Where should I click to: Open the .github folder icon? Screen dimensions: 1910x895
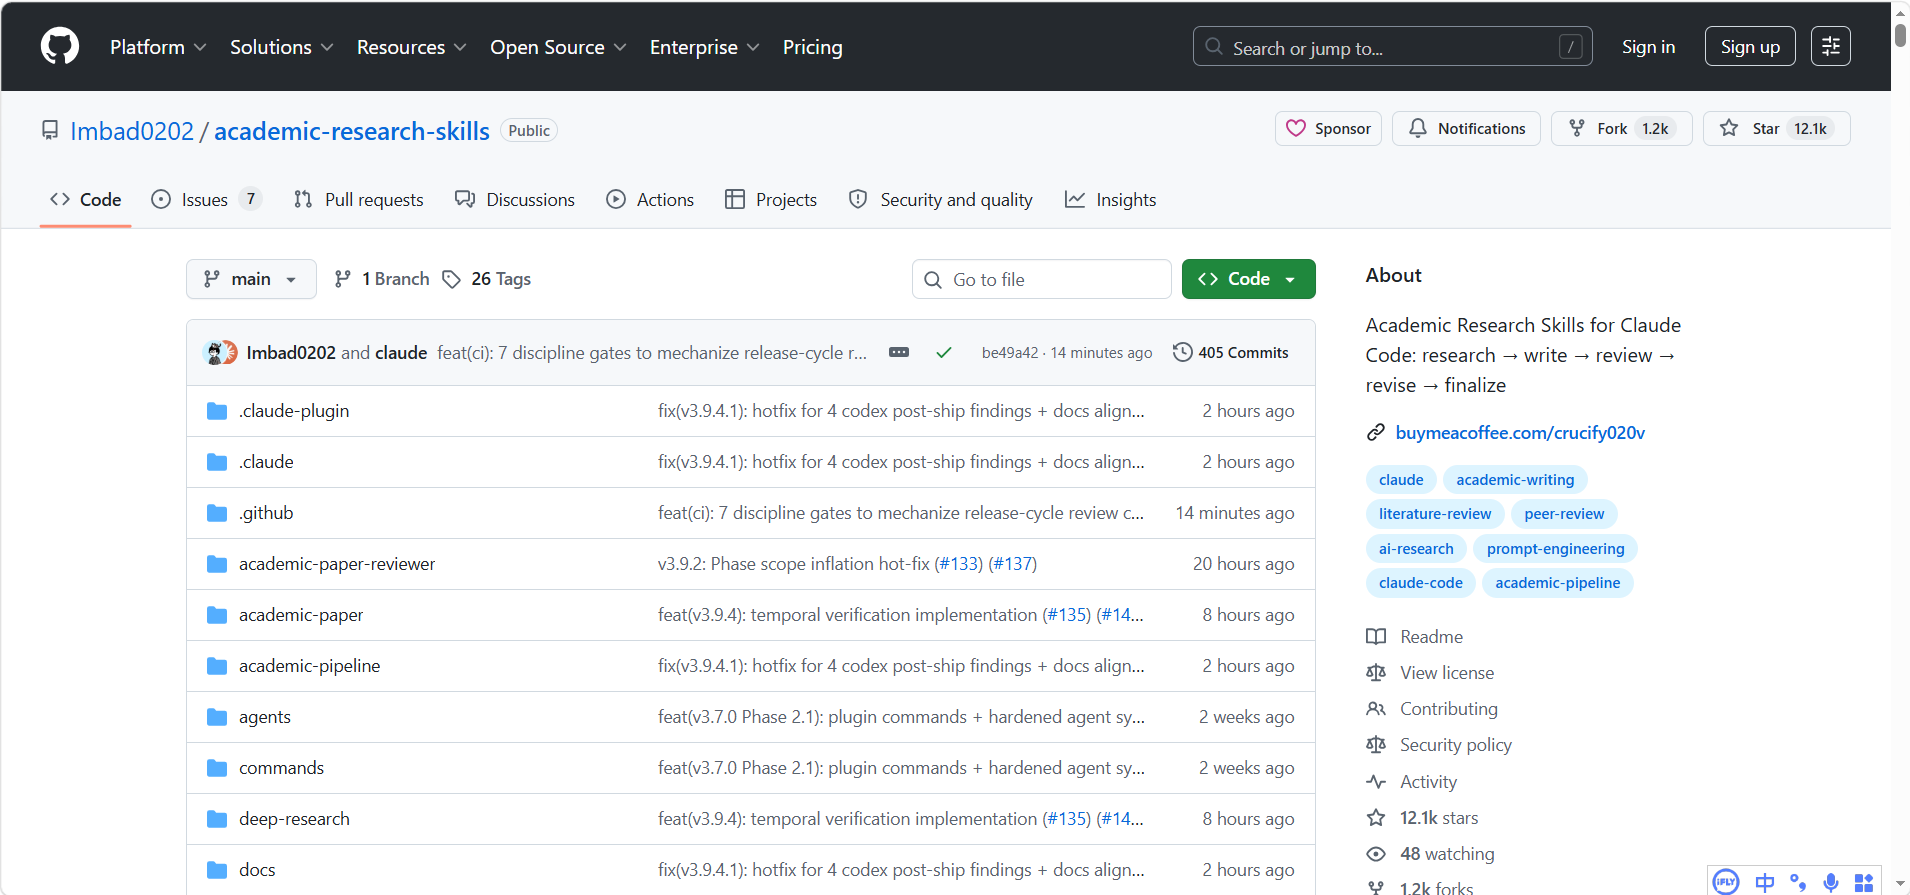coord(217,513)
